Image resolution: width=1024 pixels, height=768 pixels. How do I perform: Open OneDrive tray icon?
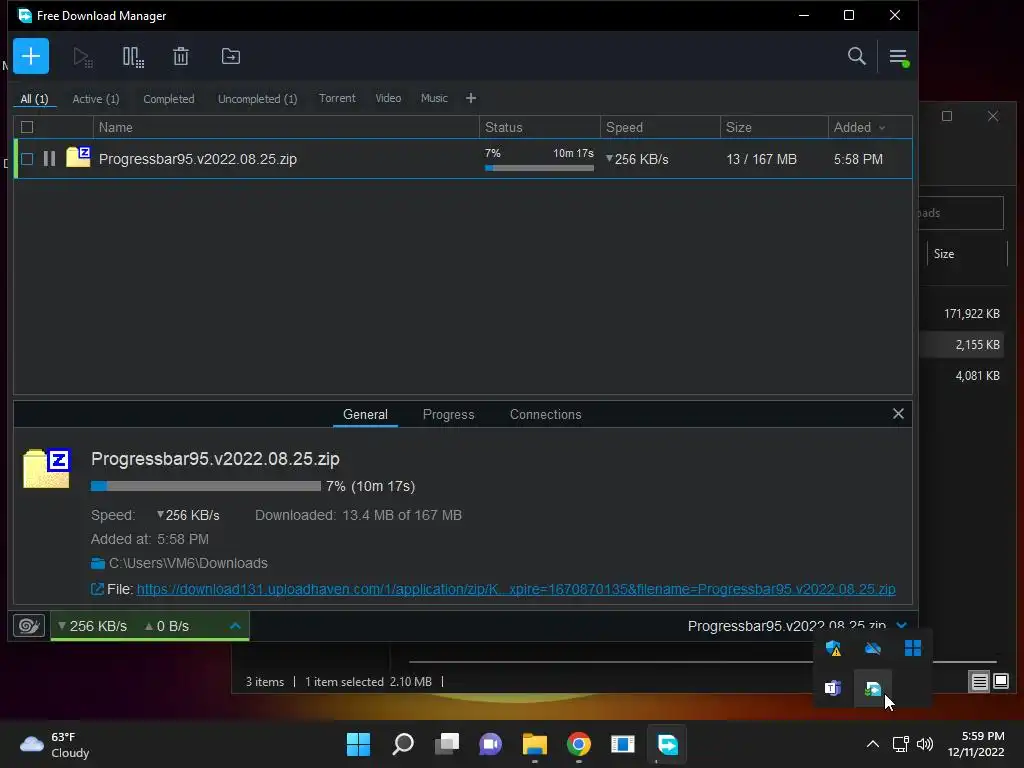point(872,648)
